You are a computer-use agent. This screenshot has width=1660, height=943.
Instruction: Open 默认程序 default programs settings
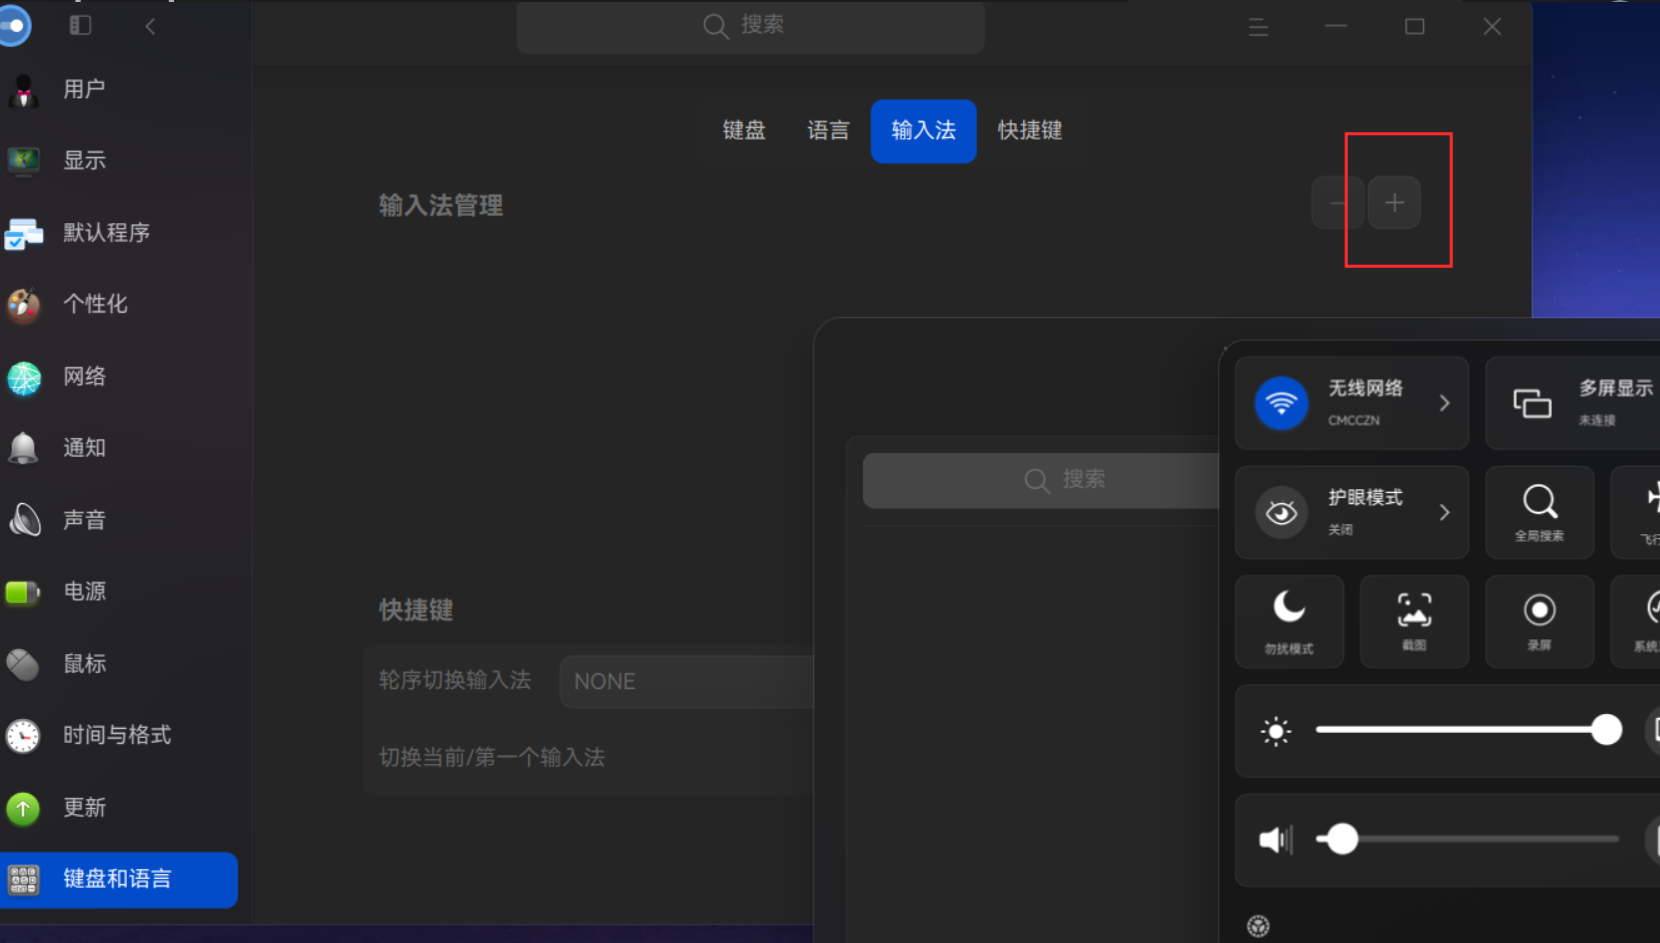click(118, 232)
